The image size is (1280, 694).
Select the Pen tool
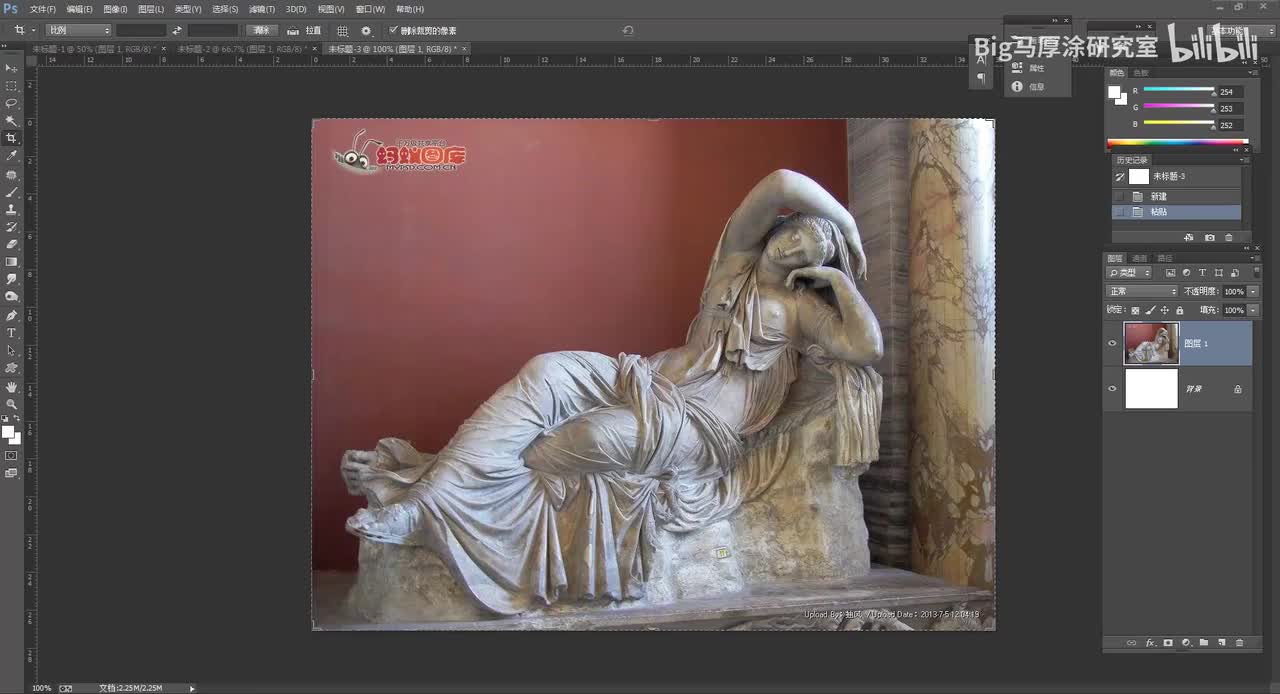(12, 315)
